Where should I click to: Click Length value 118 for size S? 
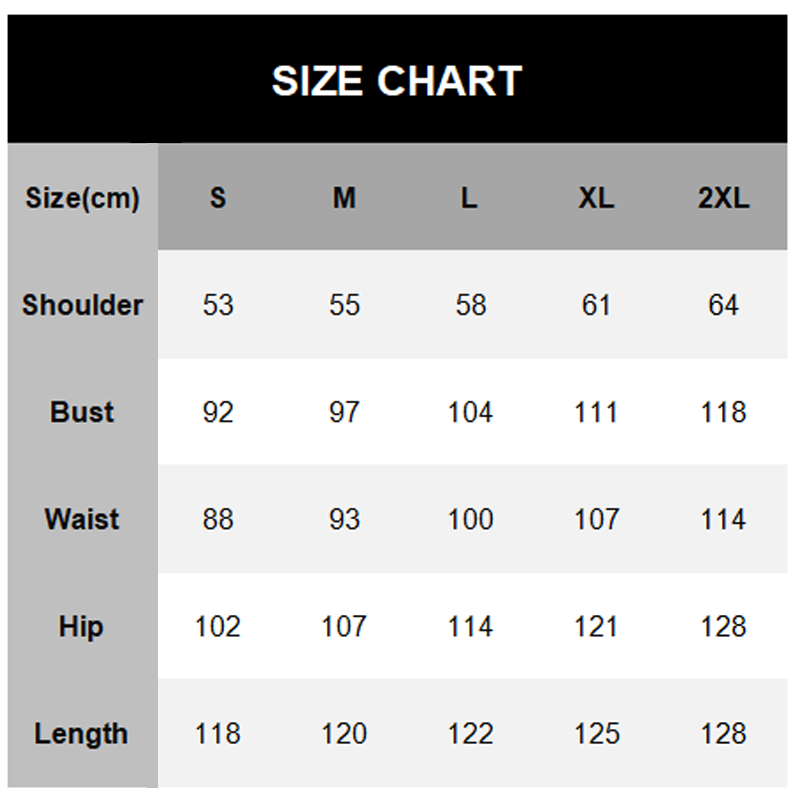(218, 734)
